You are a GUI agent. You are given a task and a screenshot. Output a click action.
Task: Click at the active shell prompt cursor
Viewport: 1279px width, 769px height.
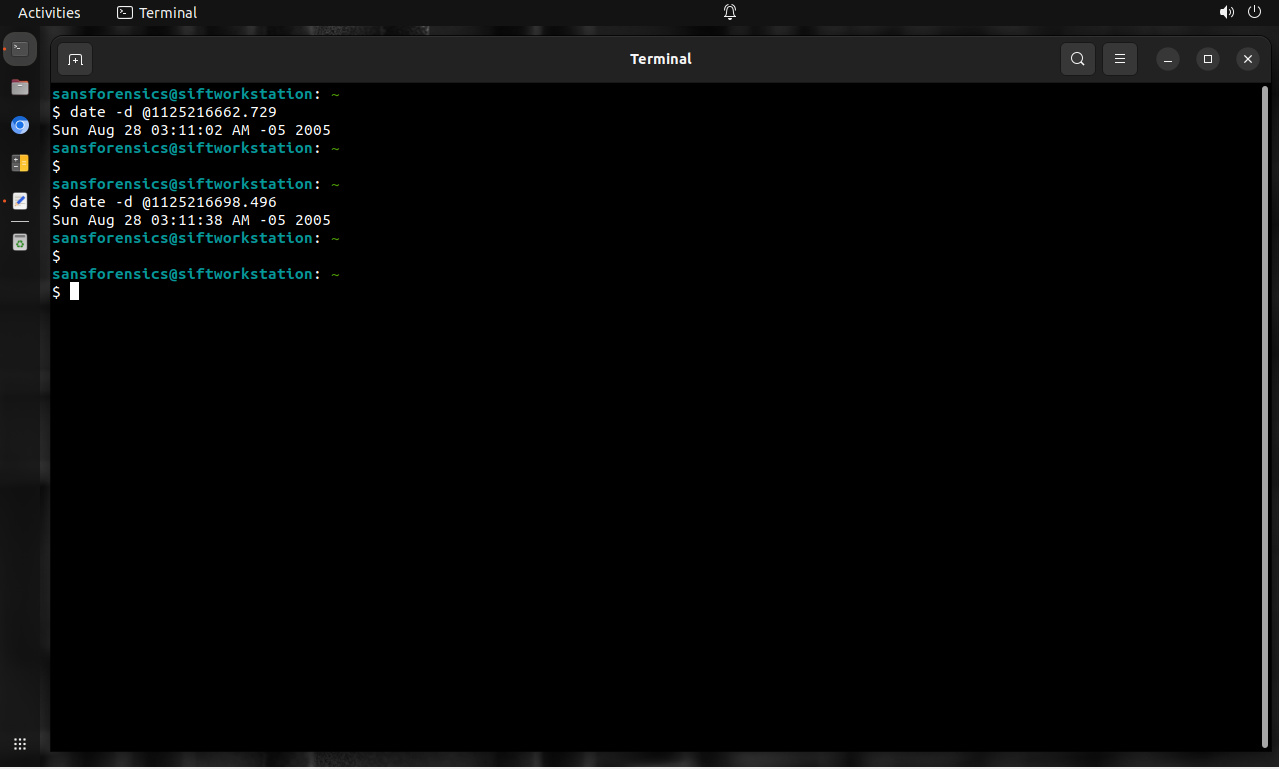(74, 292)
